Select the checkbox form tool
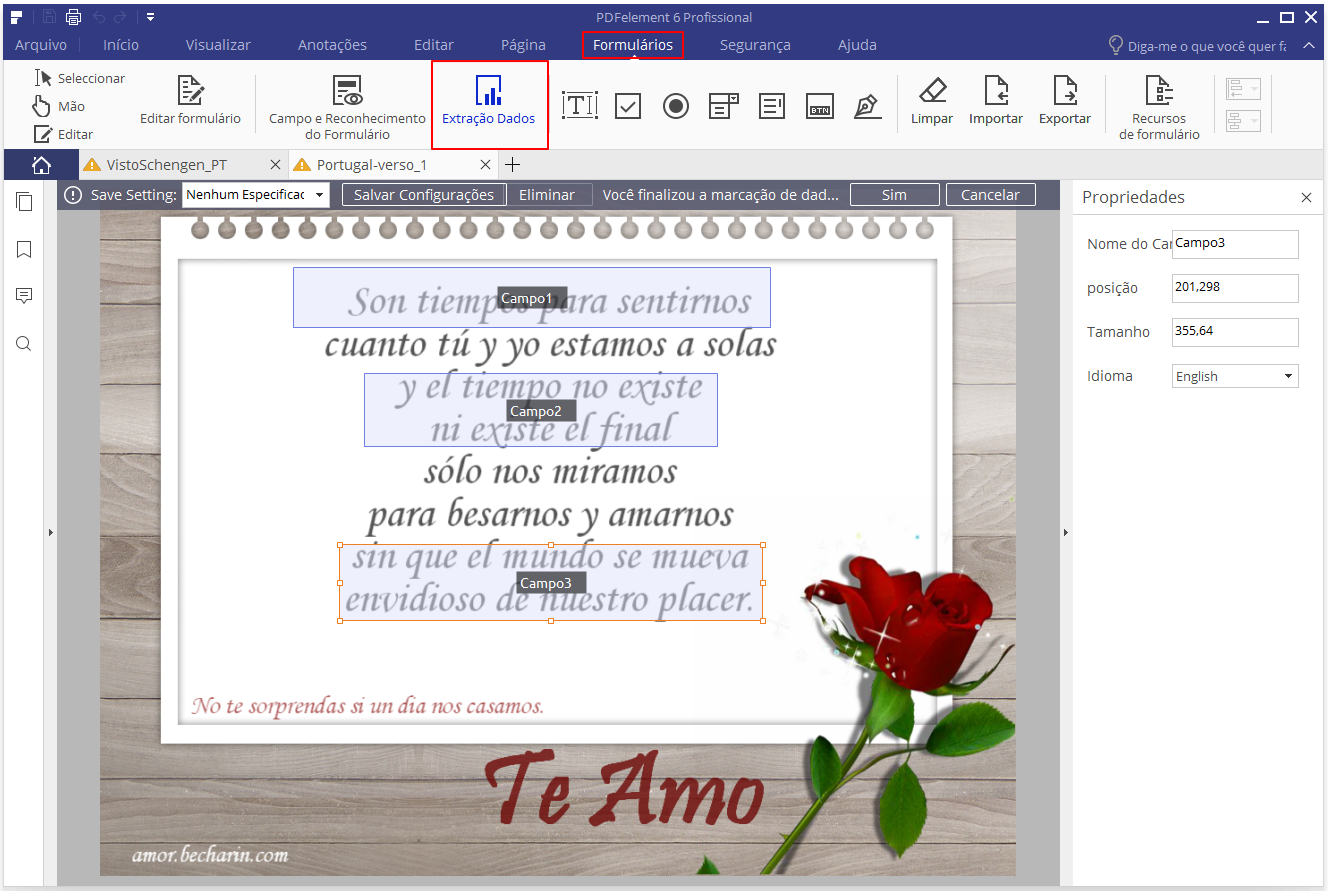 click(x=628, y=106)
